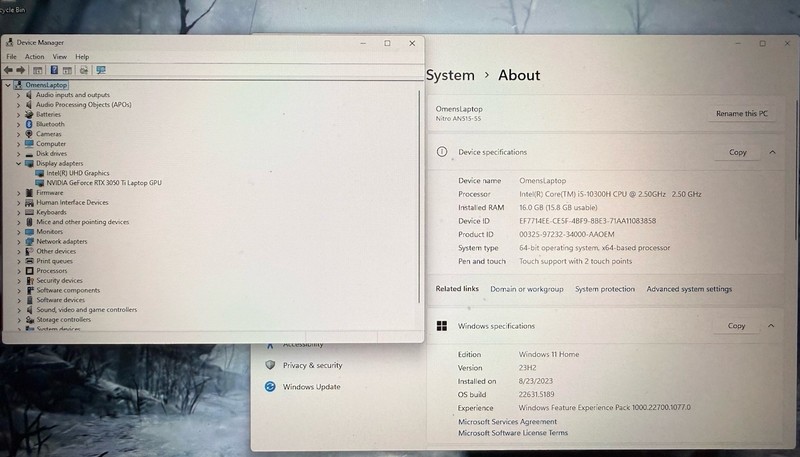Open the Help menu
The image size is (800, 457).
[x=82, y=57]
